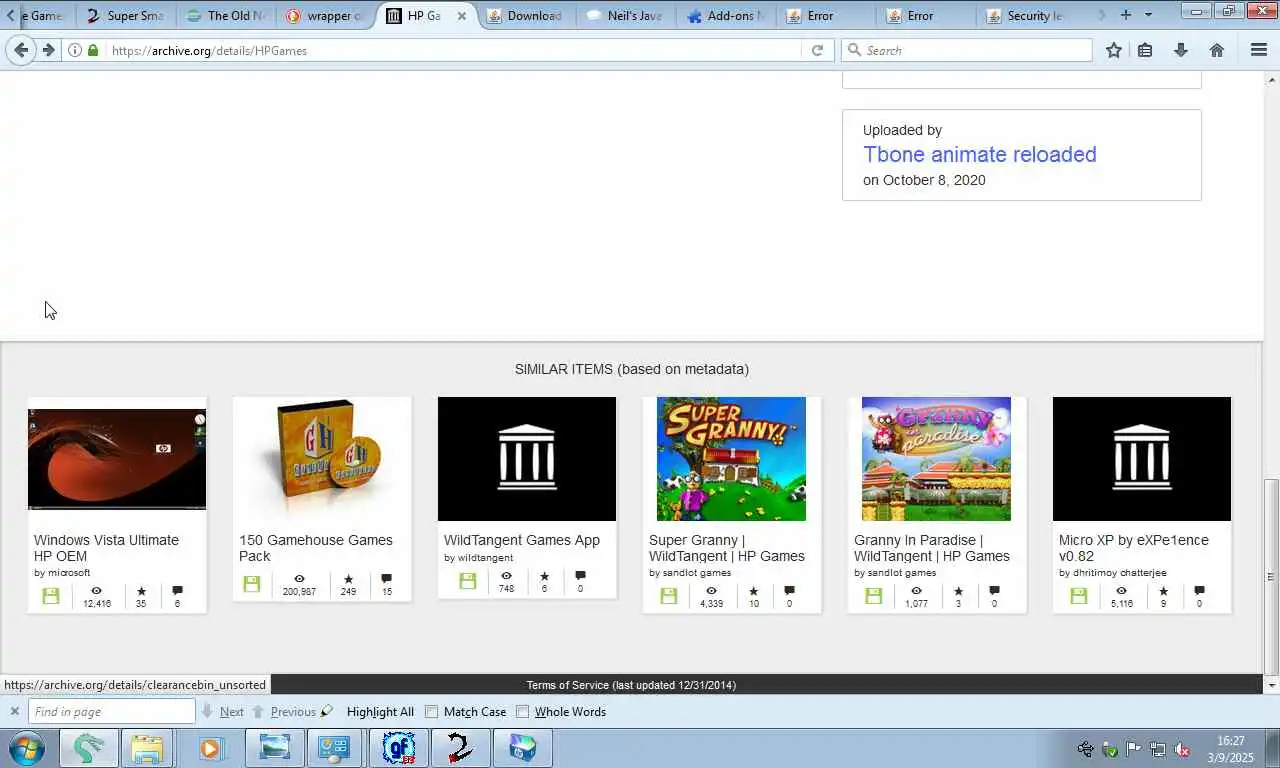Click favorites star on Gamehouse card
This screenshot has height=768, width=1280.
348,579
